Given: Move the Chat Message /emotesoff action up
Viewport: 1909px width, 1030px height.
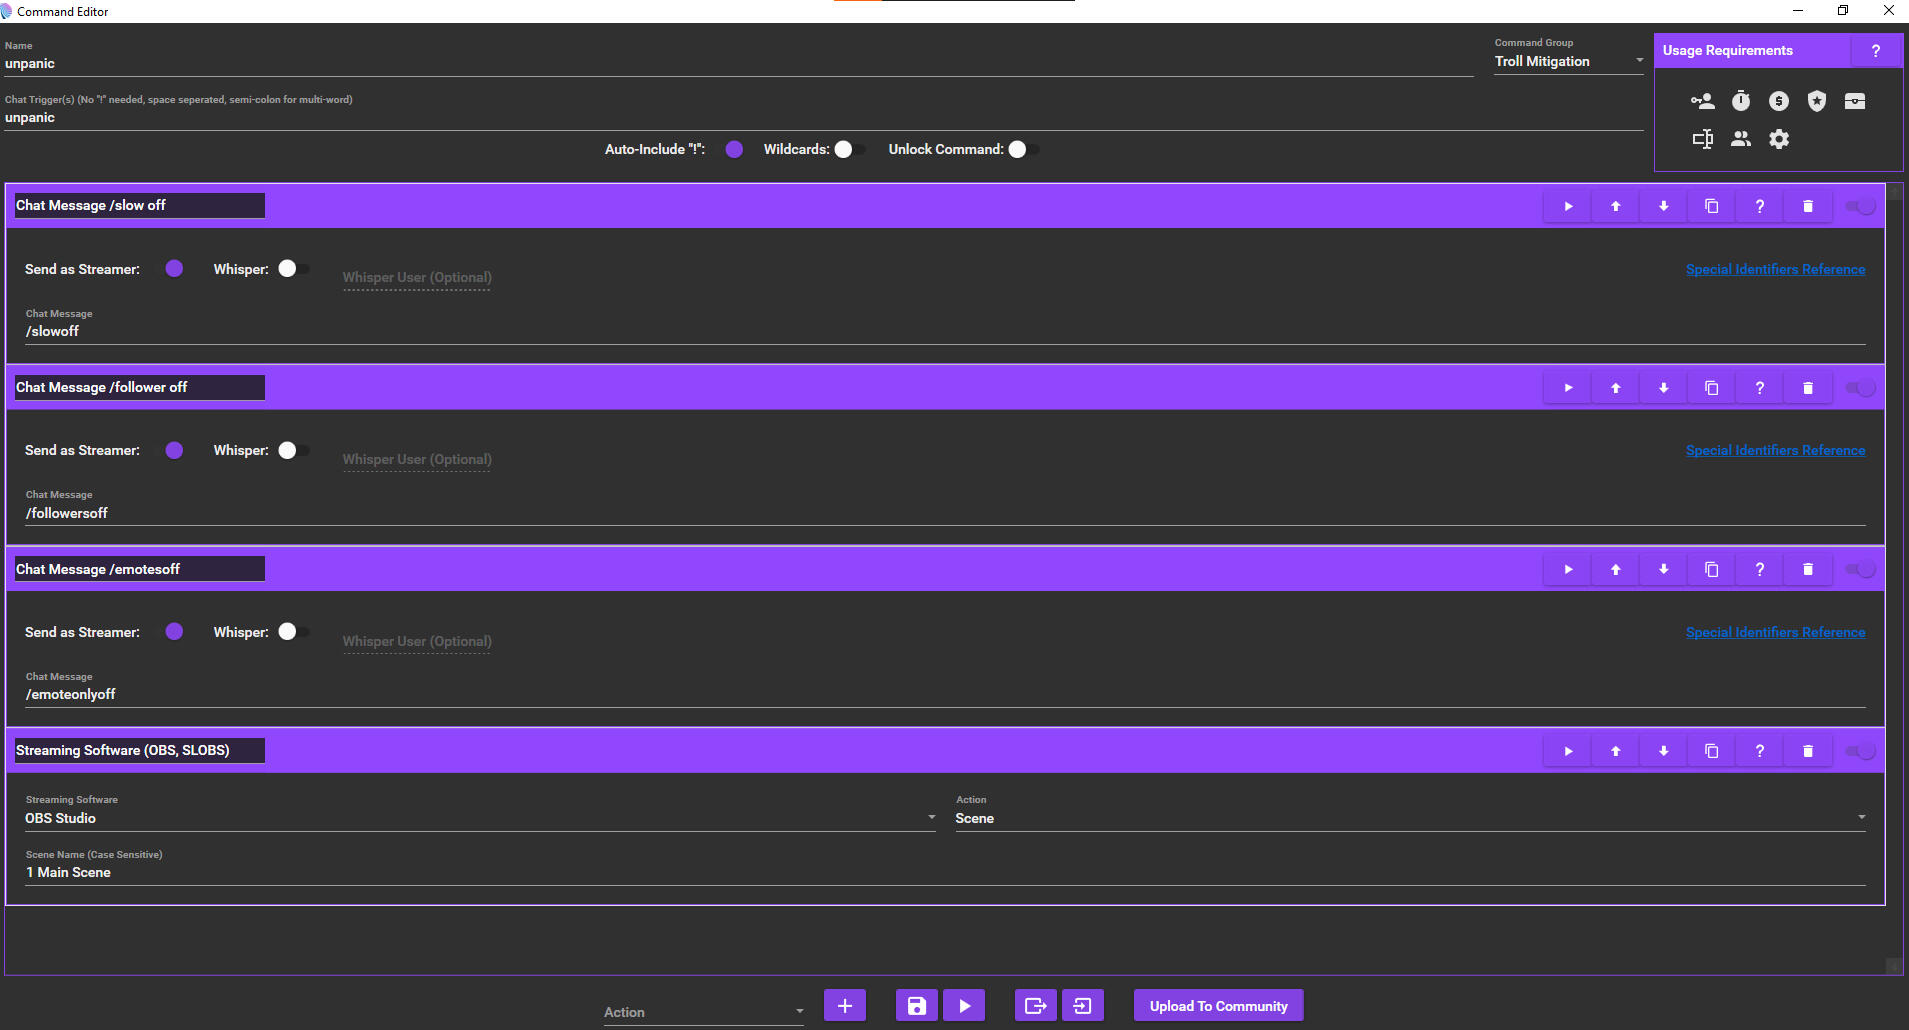Looking at the screenshot, I should (x=1615, y=569).
